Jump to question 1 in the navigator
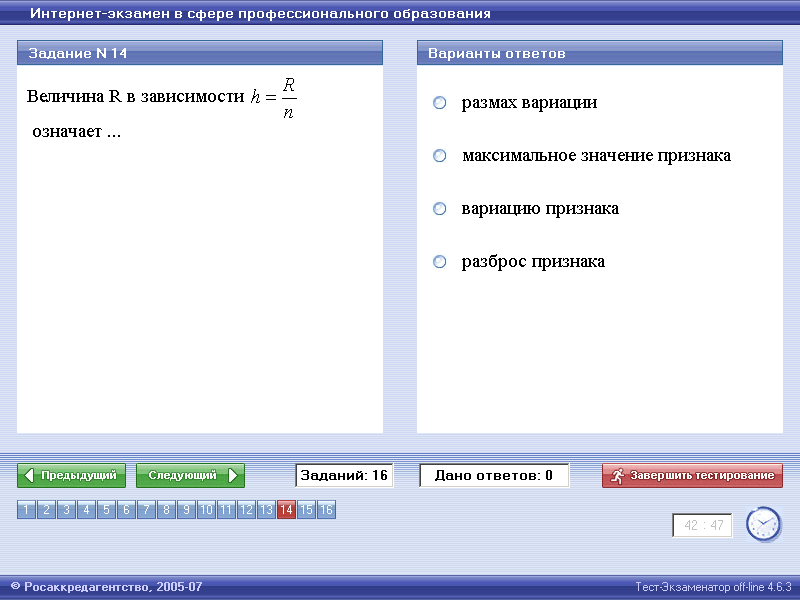Viewport: 800px width, 600px height. pyautogui.click(x=27, y=509)
